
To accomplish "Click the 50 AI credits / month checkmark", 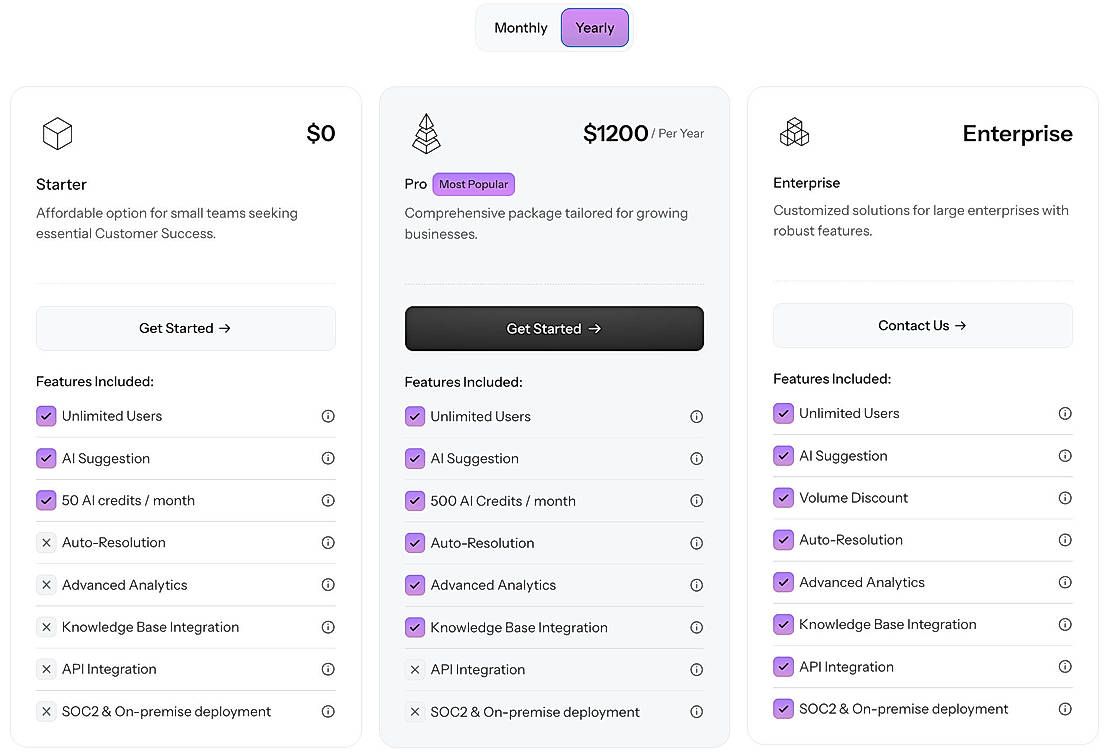I will pos(46,500).
